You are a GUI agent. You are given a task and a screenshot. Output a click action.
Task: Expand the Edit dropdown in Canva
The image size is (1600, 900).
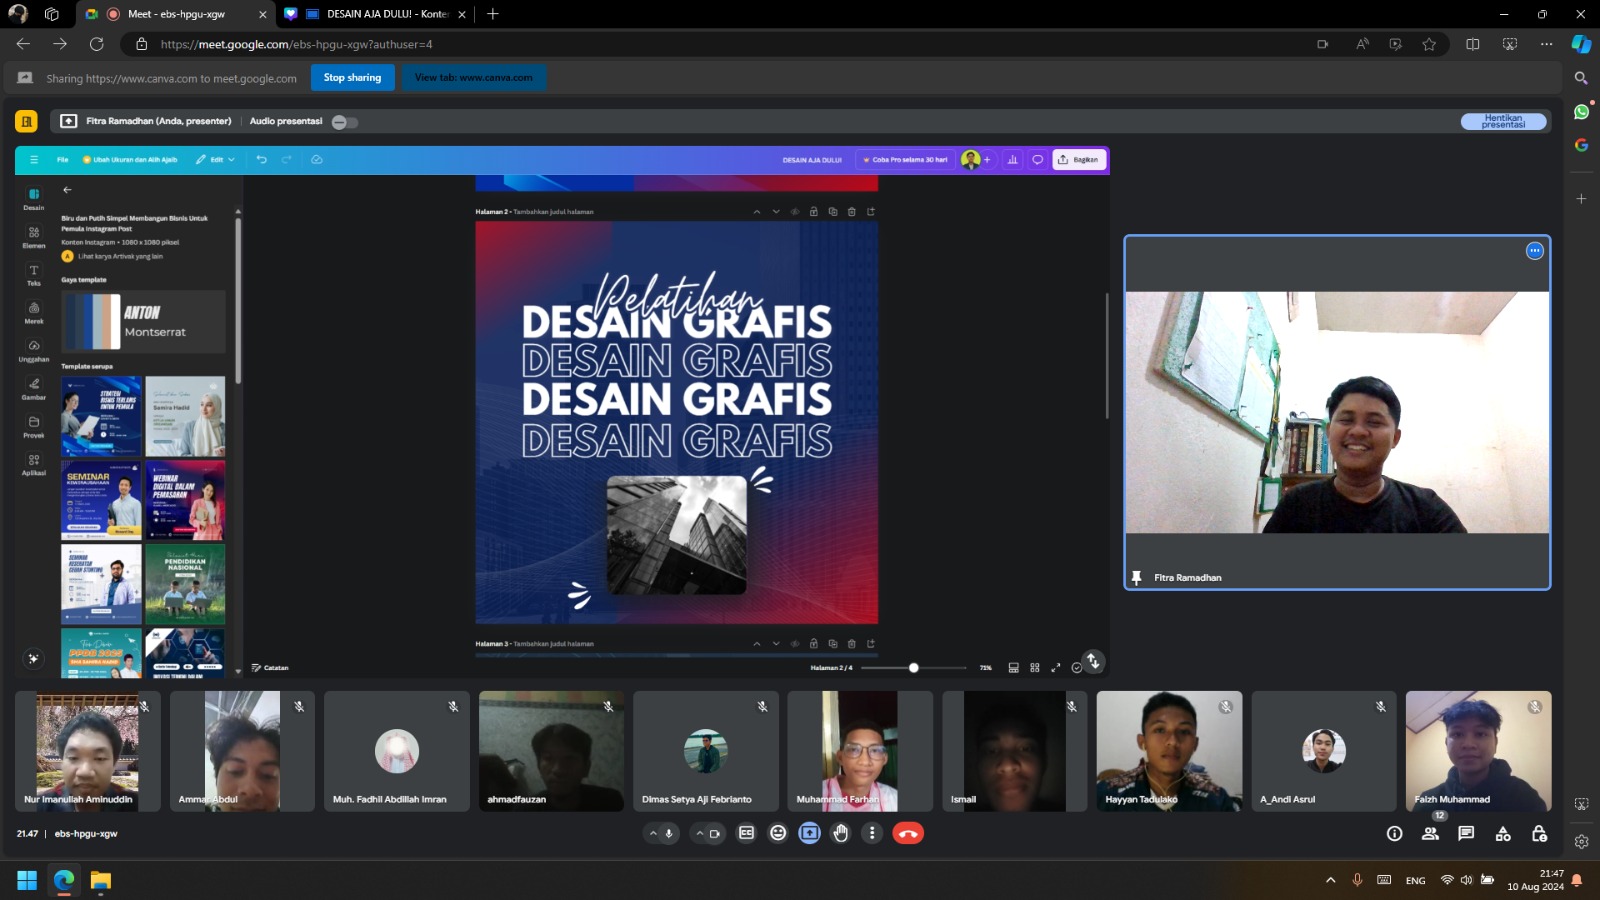(x=216, y=160)
